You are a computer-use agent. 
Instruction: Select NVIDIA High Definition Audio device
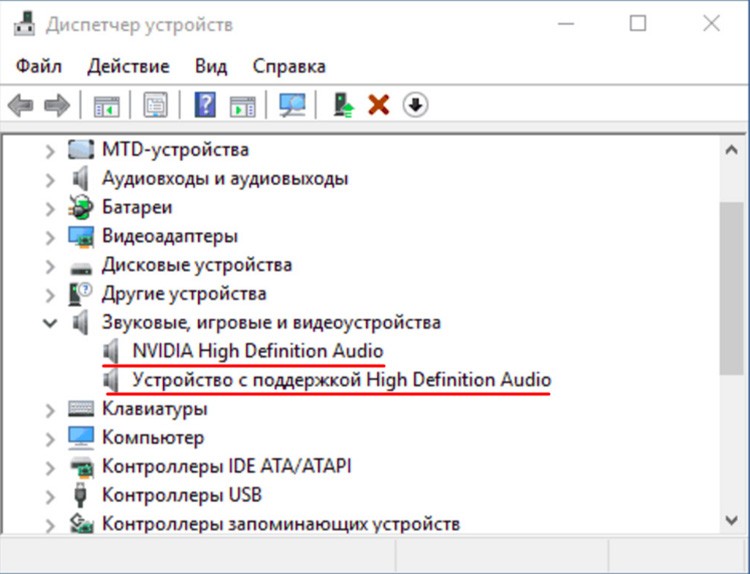pos(258,351)
